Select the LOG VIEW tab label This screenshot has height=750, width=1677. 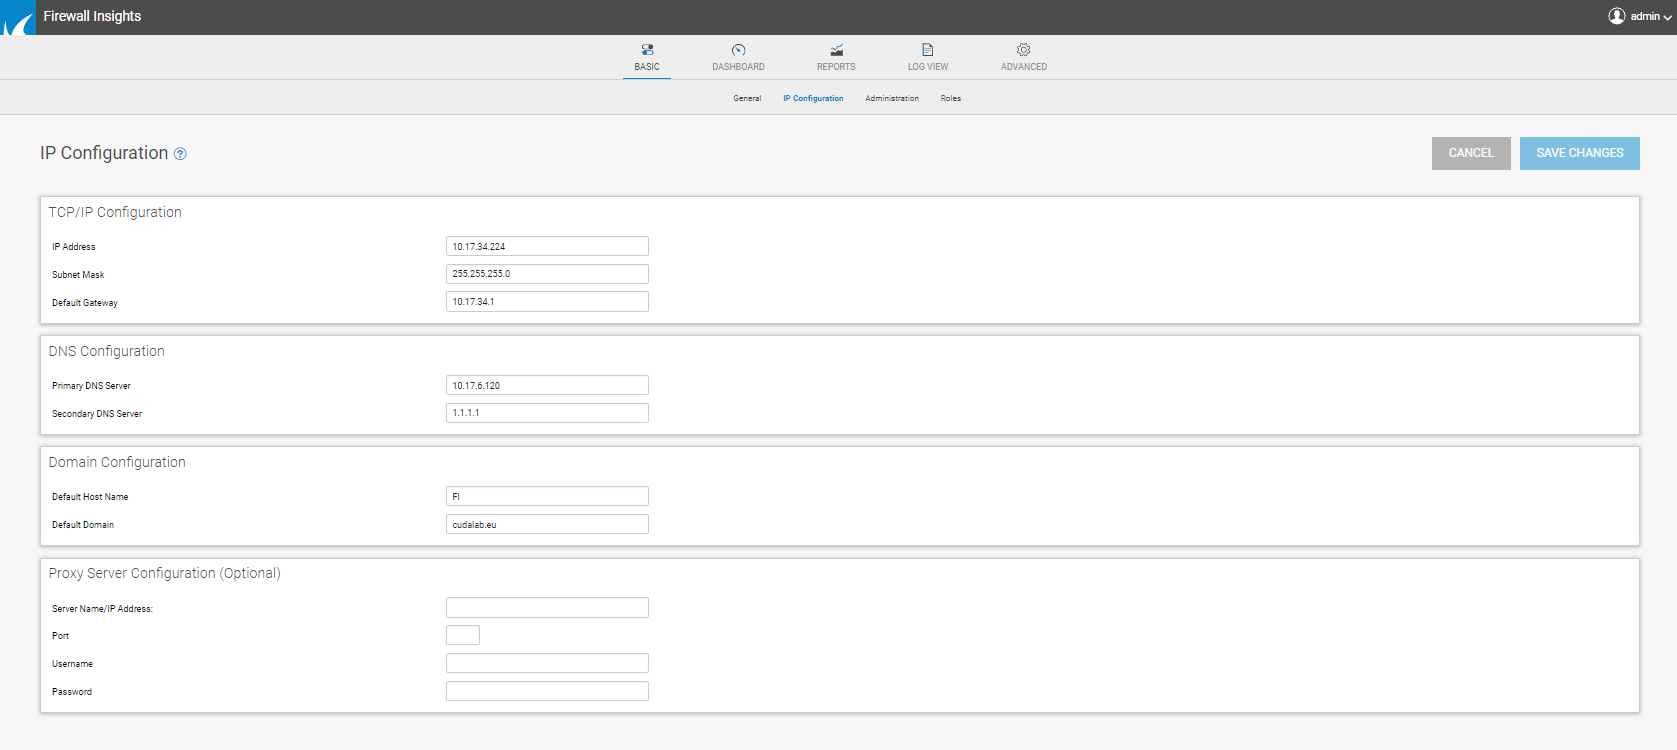[928, 67]
